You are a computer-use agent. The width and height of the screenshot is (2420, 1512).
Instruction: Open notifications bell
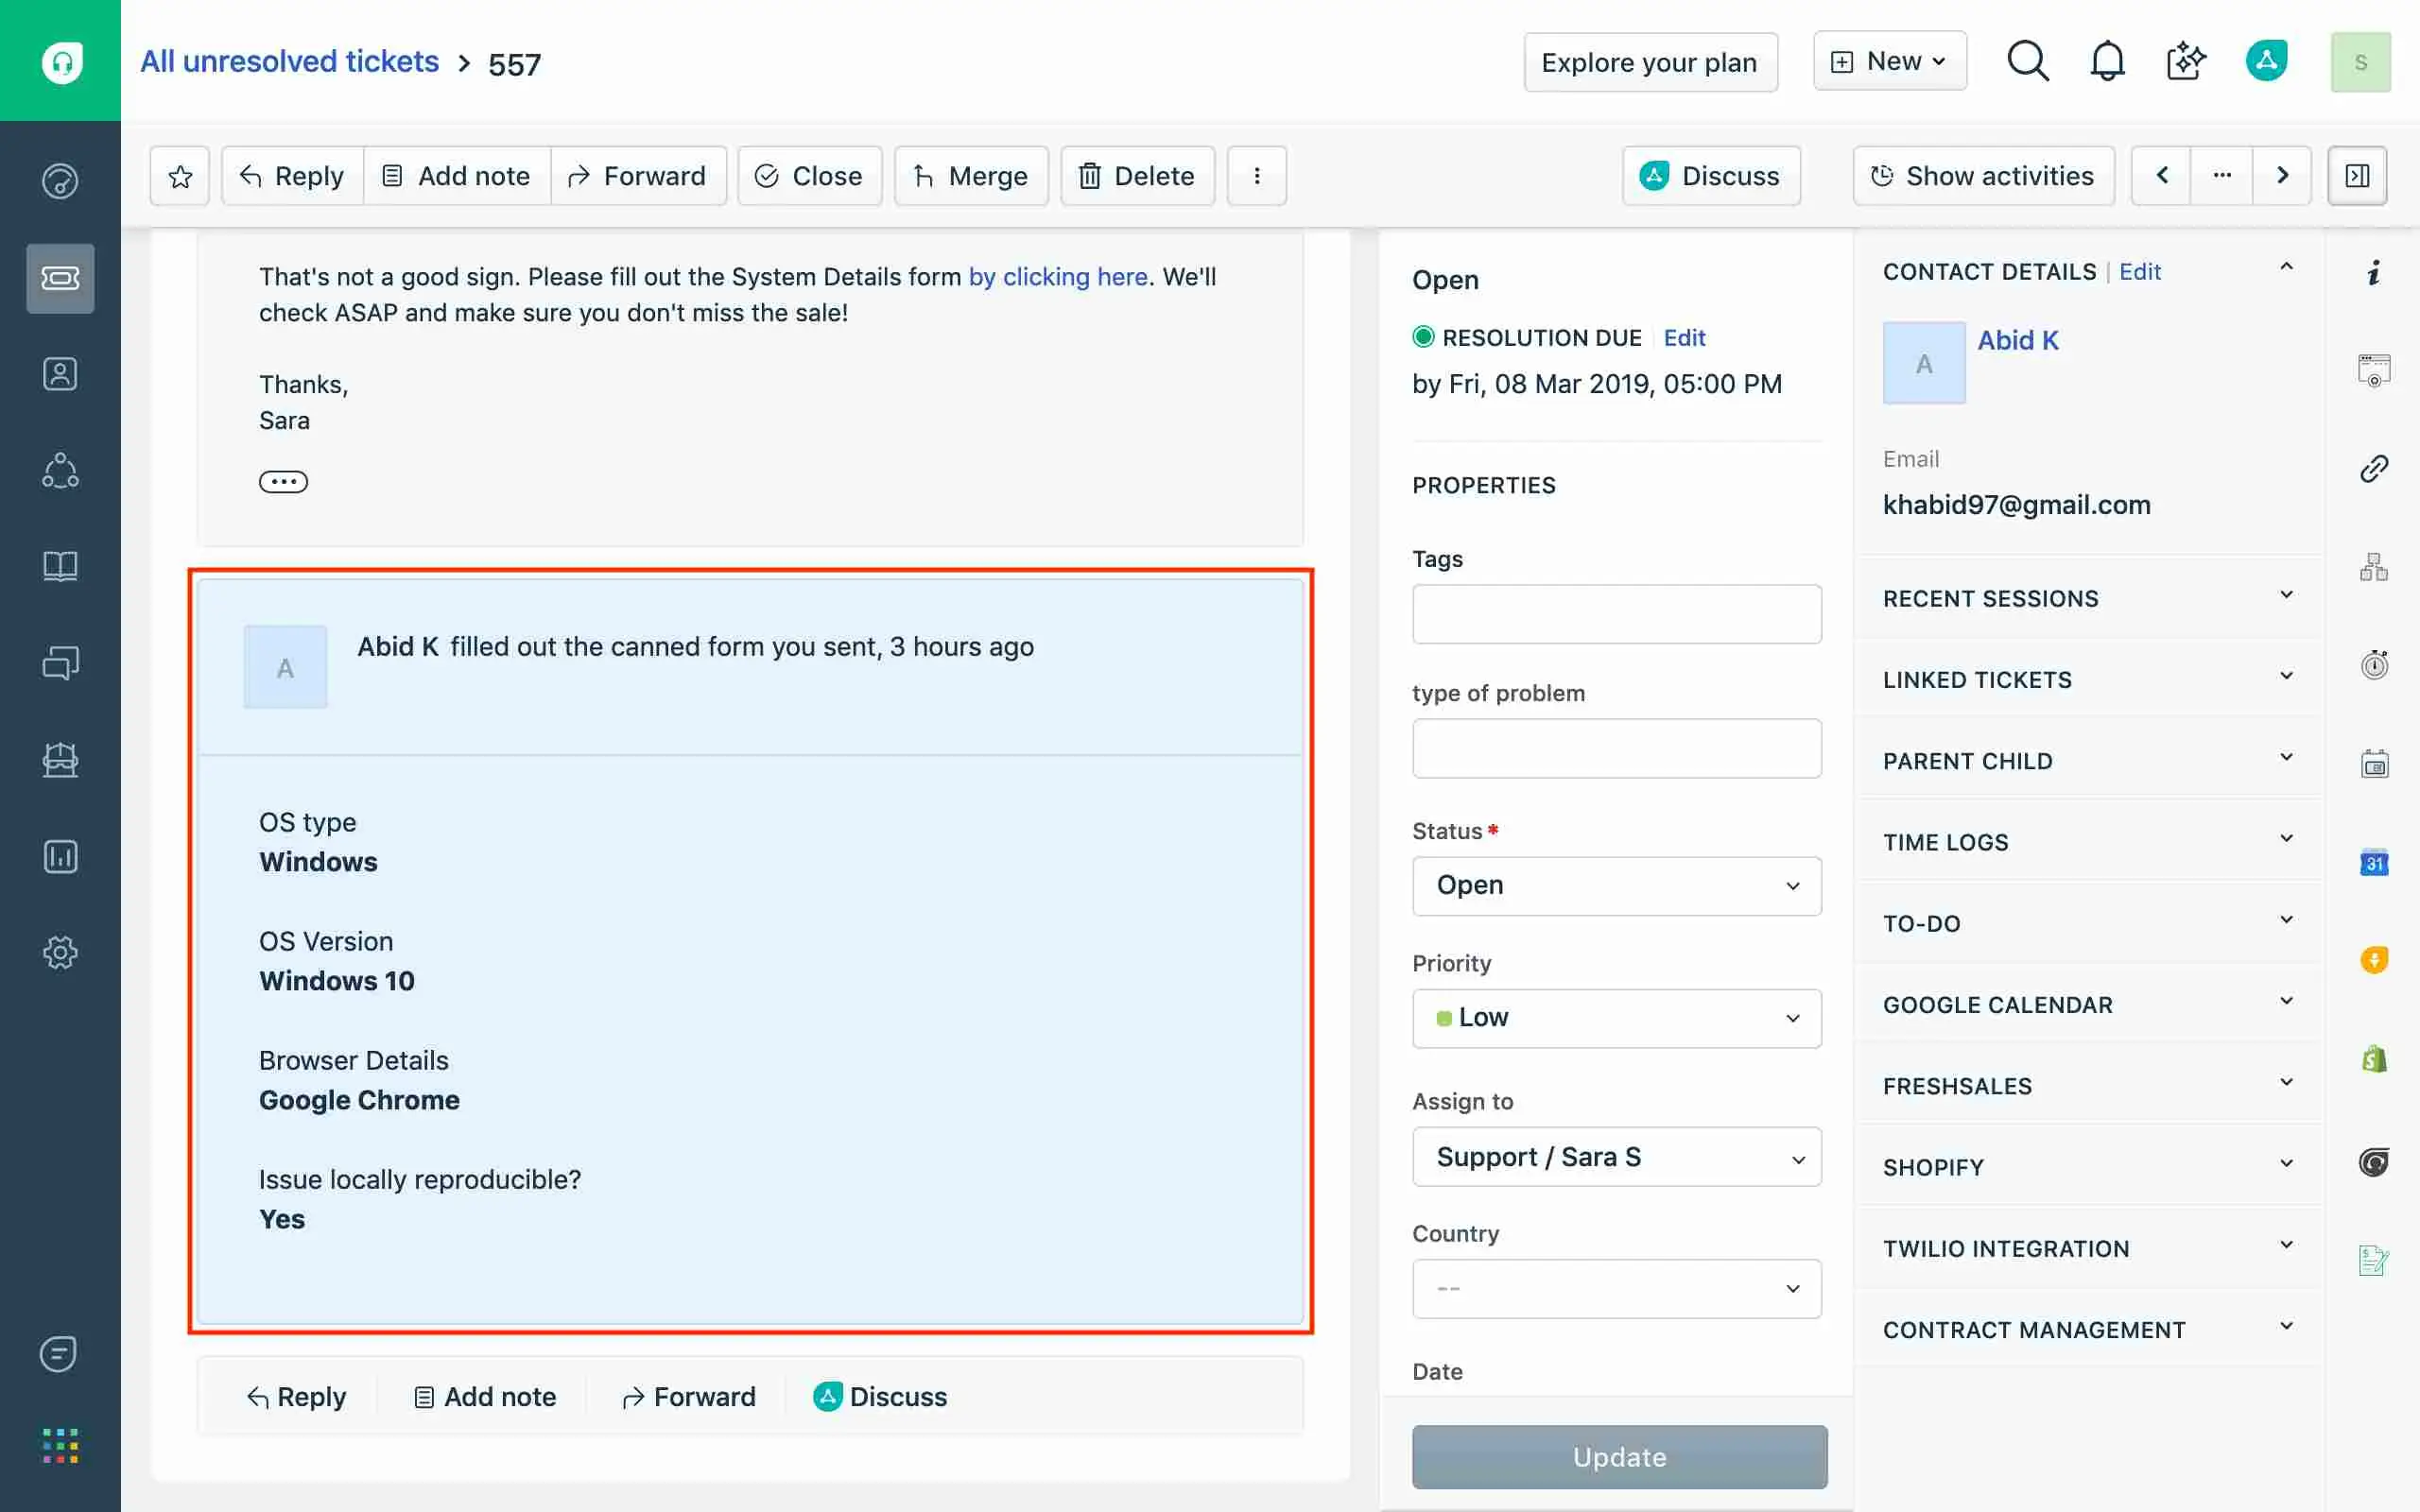click(2107, 61)
